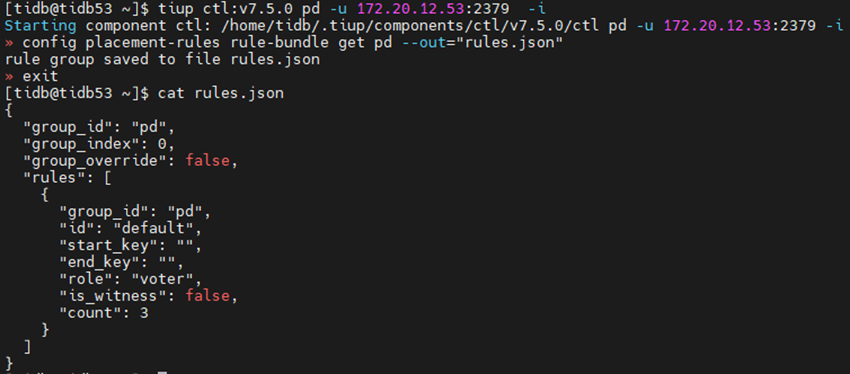Click the "start_key" field name
Viewport: 850px width, 374px height.
(104, 246)
